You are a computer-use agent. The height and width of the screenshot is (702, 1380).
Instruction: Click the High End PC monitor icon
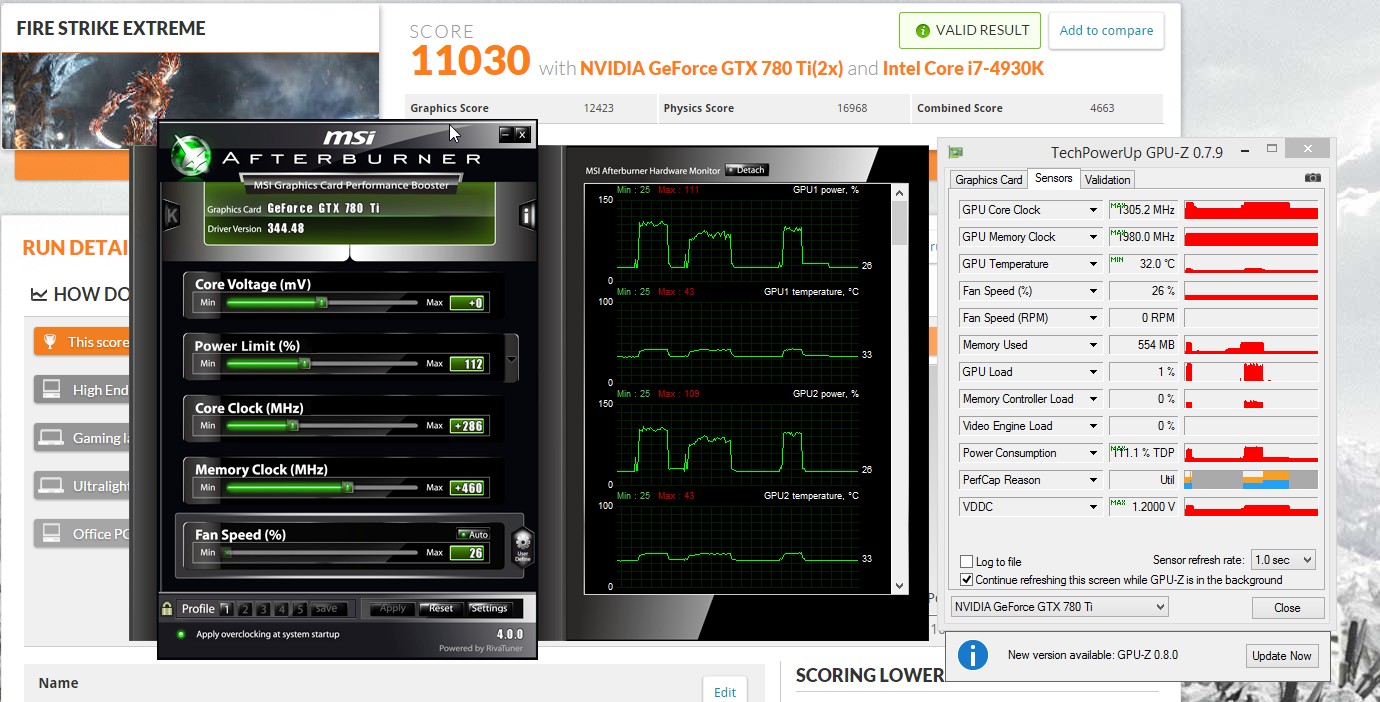(50, 389)
